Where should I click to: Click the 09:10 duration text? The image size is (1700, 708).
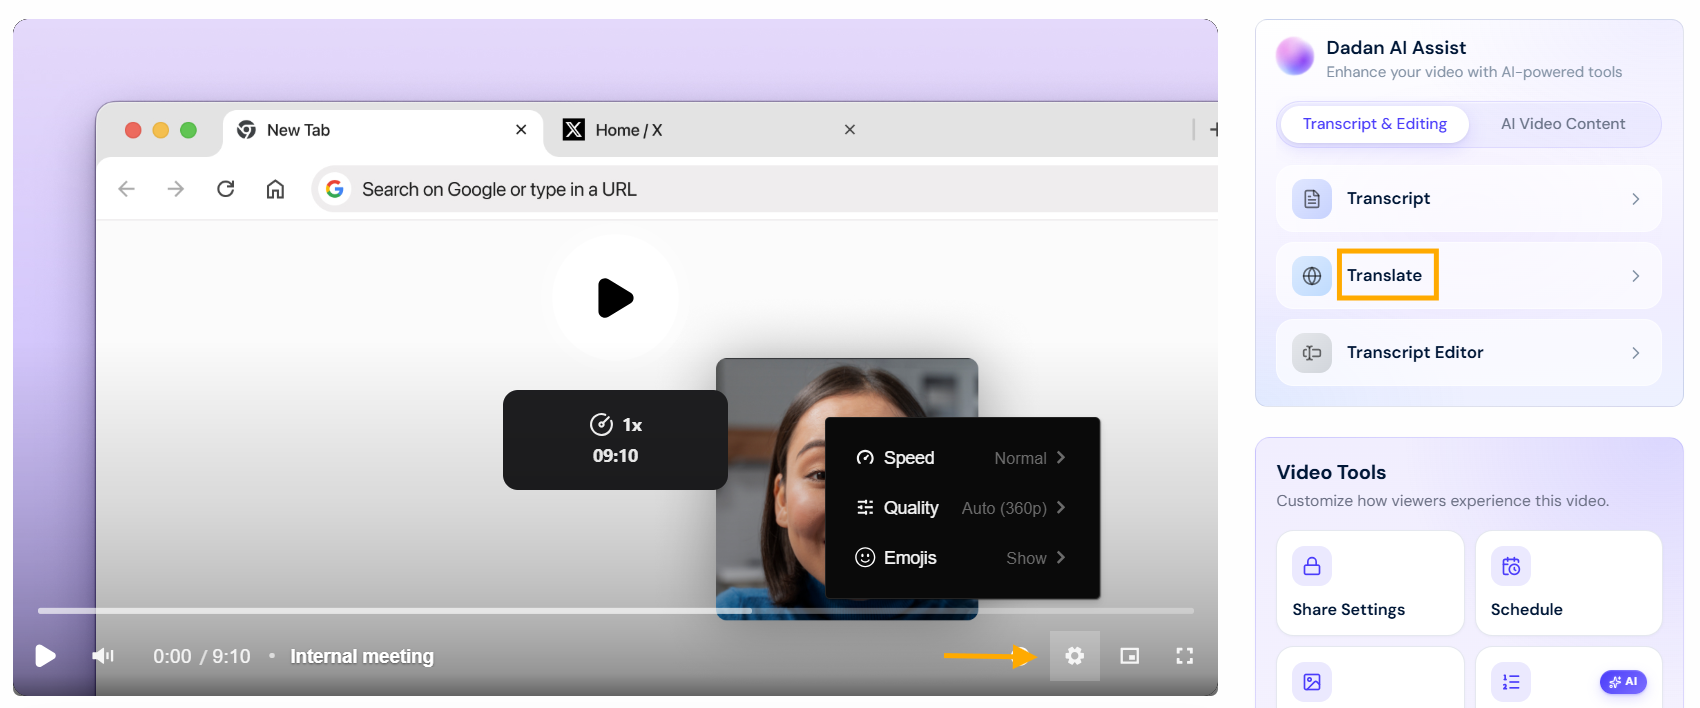[616, 456]
